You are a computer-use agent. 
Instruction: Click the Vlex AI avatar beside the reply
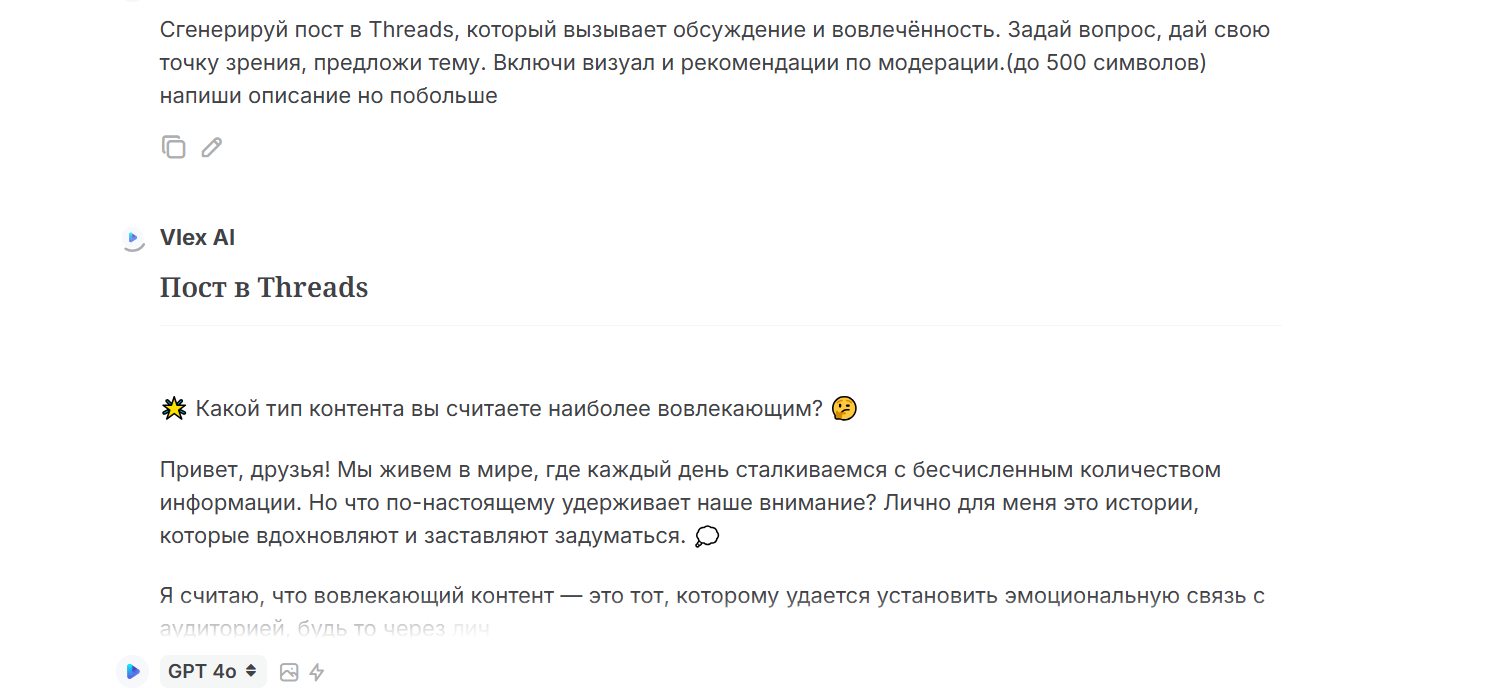(133, 239)
